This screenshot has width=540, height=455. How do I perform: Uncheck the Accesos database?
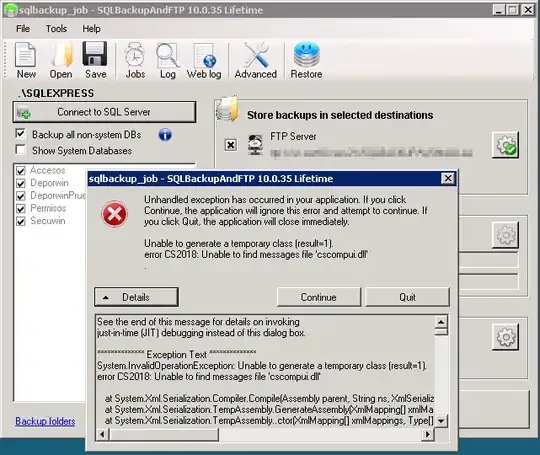pyautogui.click(x=21, y=170)
